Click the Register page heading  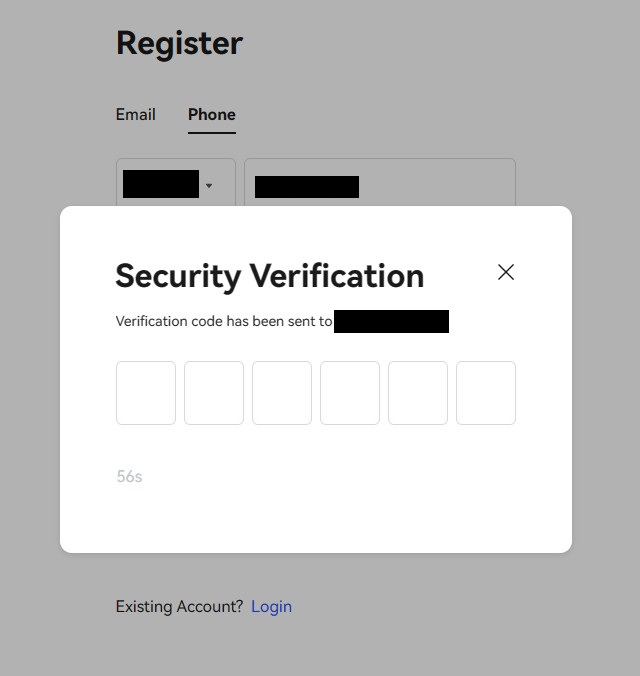[x=180, y=43]
